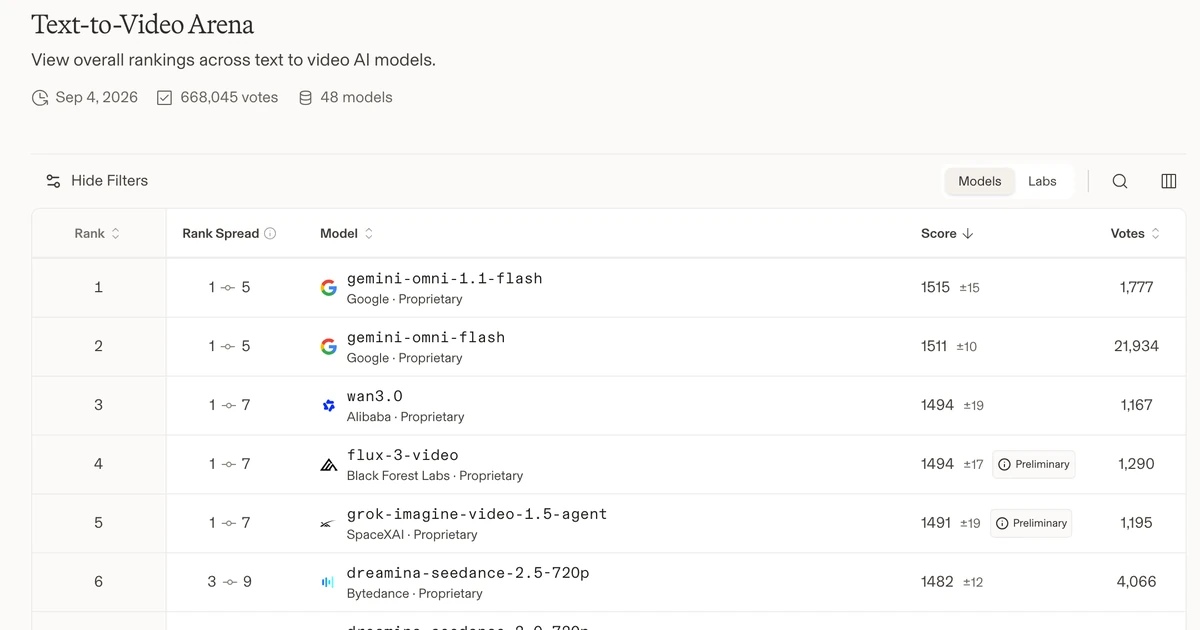The image size is (1200, 630).
Task: Sort table by Rank column
Action: tap(97, 233)
